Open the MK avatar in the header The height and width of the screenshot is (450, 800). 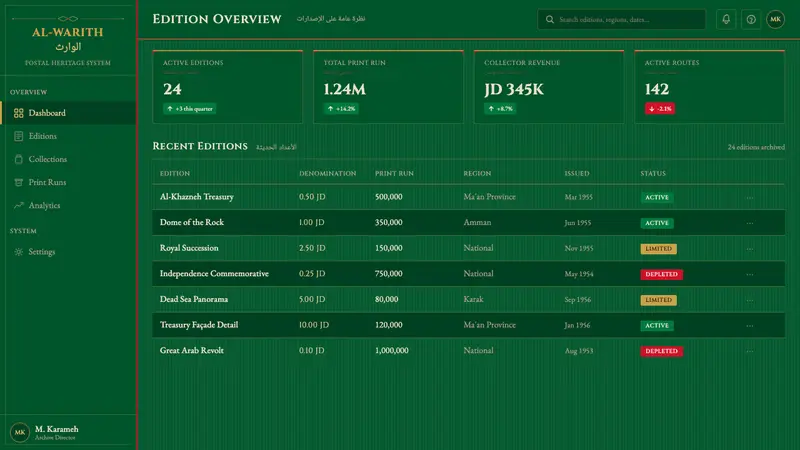tap(776, 19)
